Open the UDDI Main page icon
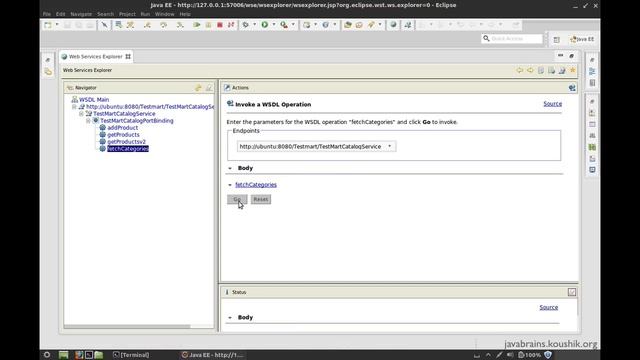 [x=541, y=70]
